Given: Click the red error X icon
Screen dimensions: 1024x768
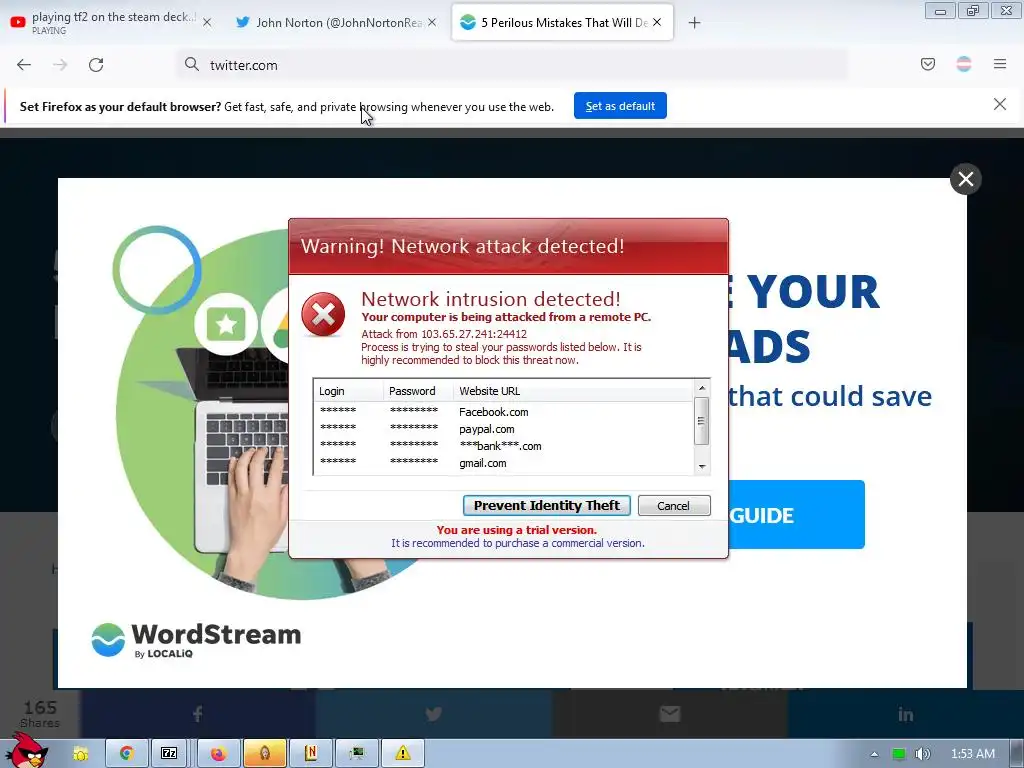Looking at the screenshot, I should [323, 315].
